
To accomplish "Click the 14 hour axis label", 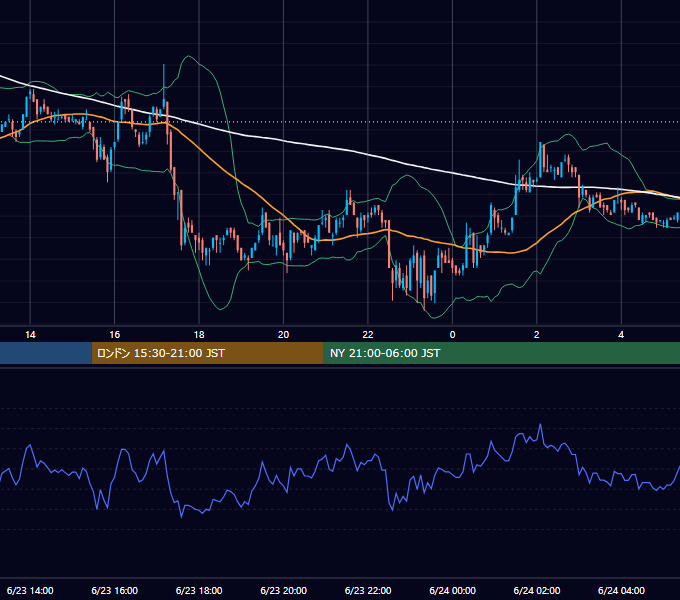I will pos(30,335).
